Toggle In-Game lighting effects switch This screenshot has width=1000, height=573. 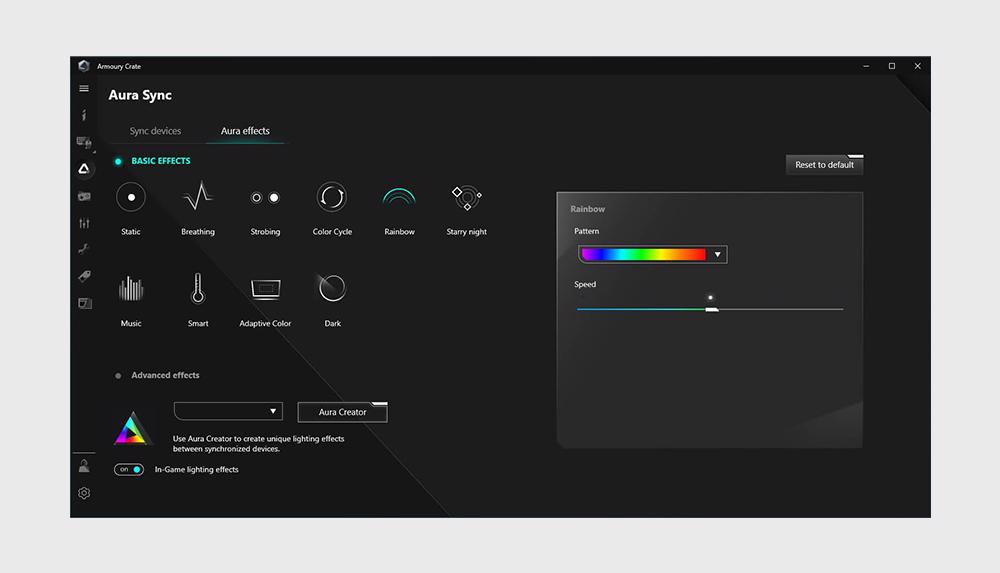point(129,469)
